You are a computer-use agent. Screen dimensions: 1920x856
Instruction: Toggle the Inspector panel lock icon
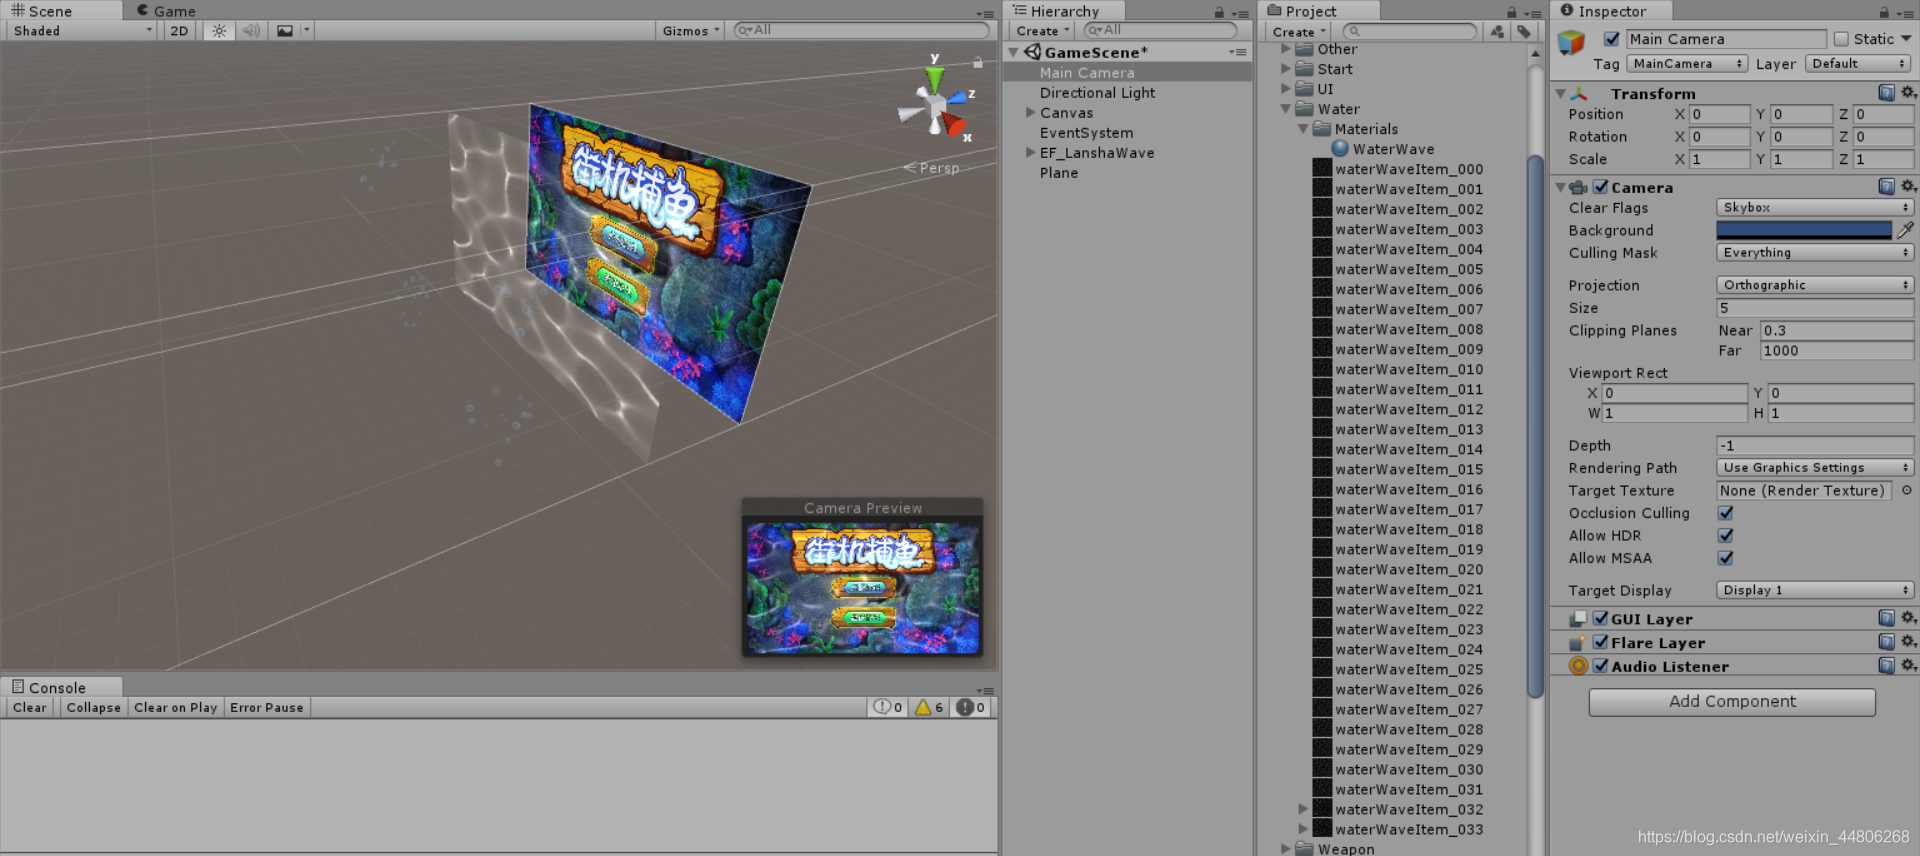tap(1884, 12)
